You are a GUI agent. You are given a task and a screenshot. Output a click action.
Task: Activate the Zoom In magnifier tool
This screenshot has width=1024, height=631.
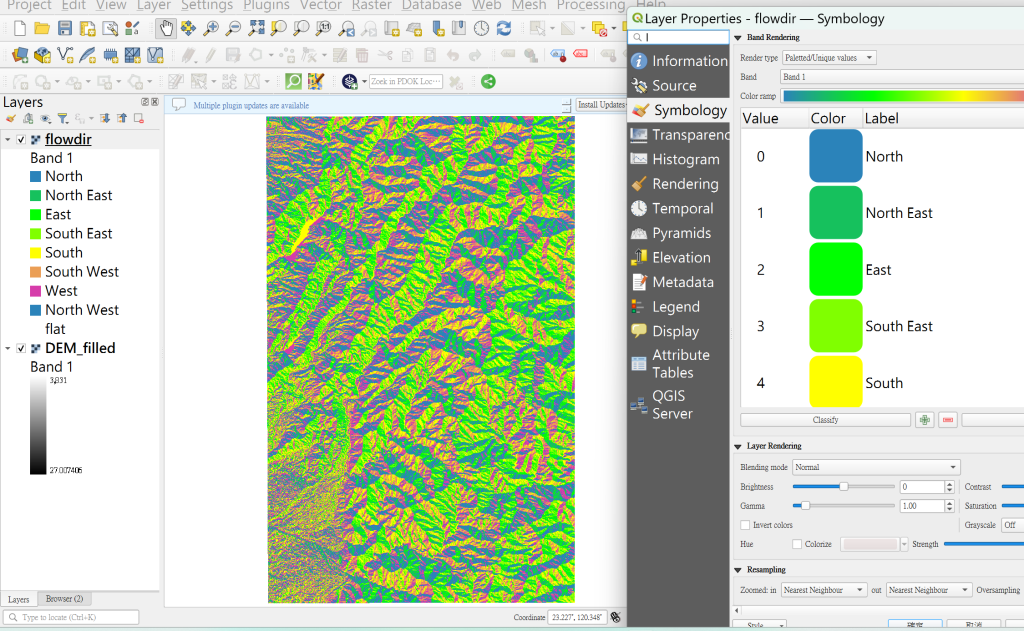pos(210,28)
